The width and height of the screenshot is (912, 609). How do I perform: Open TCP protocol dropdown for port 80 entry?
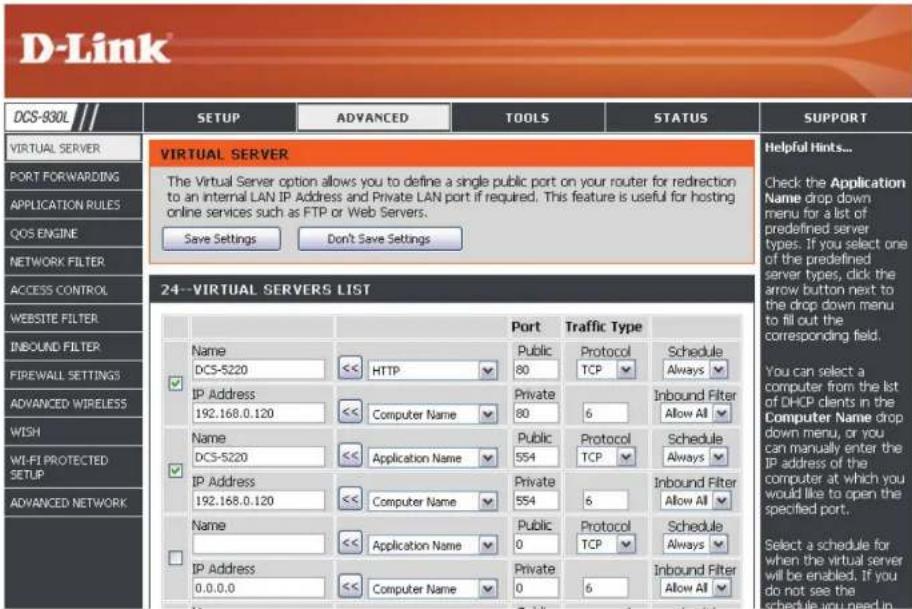point(607,370)
